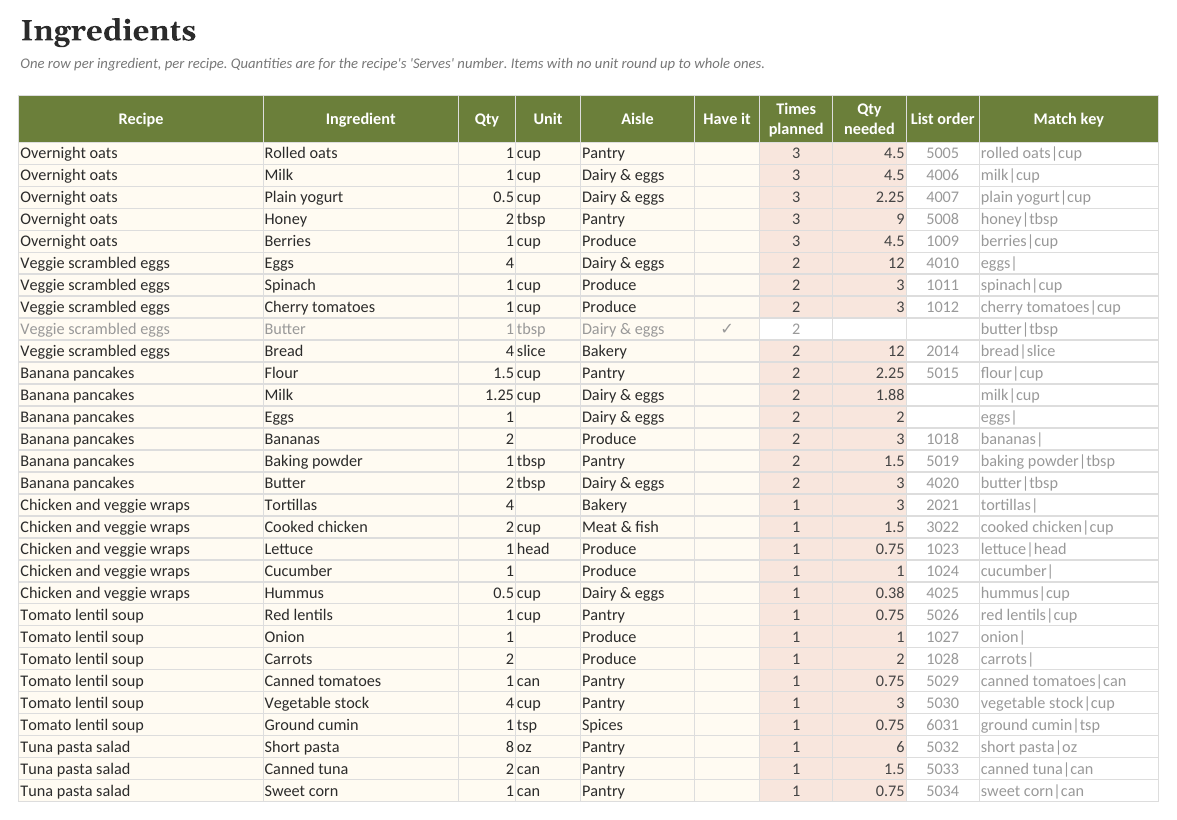Click the Cooked chicken ingredient cell
This screenshot has width=1177, height=820.
[360, 527]
